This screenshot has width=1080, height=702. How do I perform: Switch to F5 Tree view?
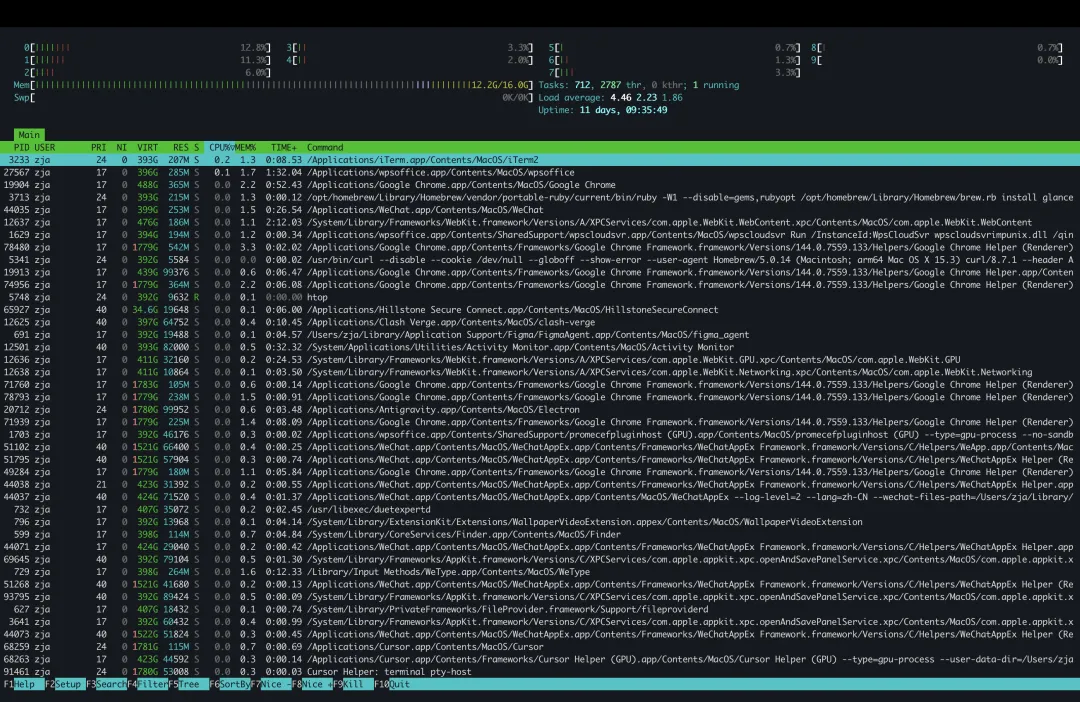tap(189, 684)
